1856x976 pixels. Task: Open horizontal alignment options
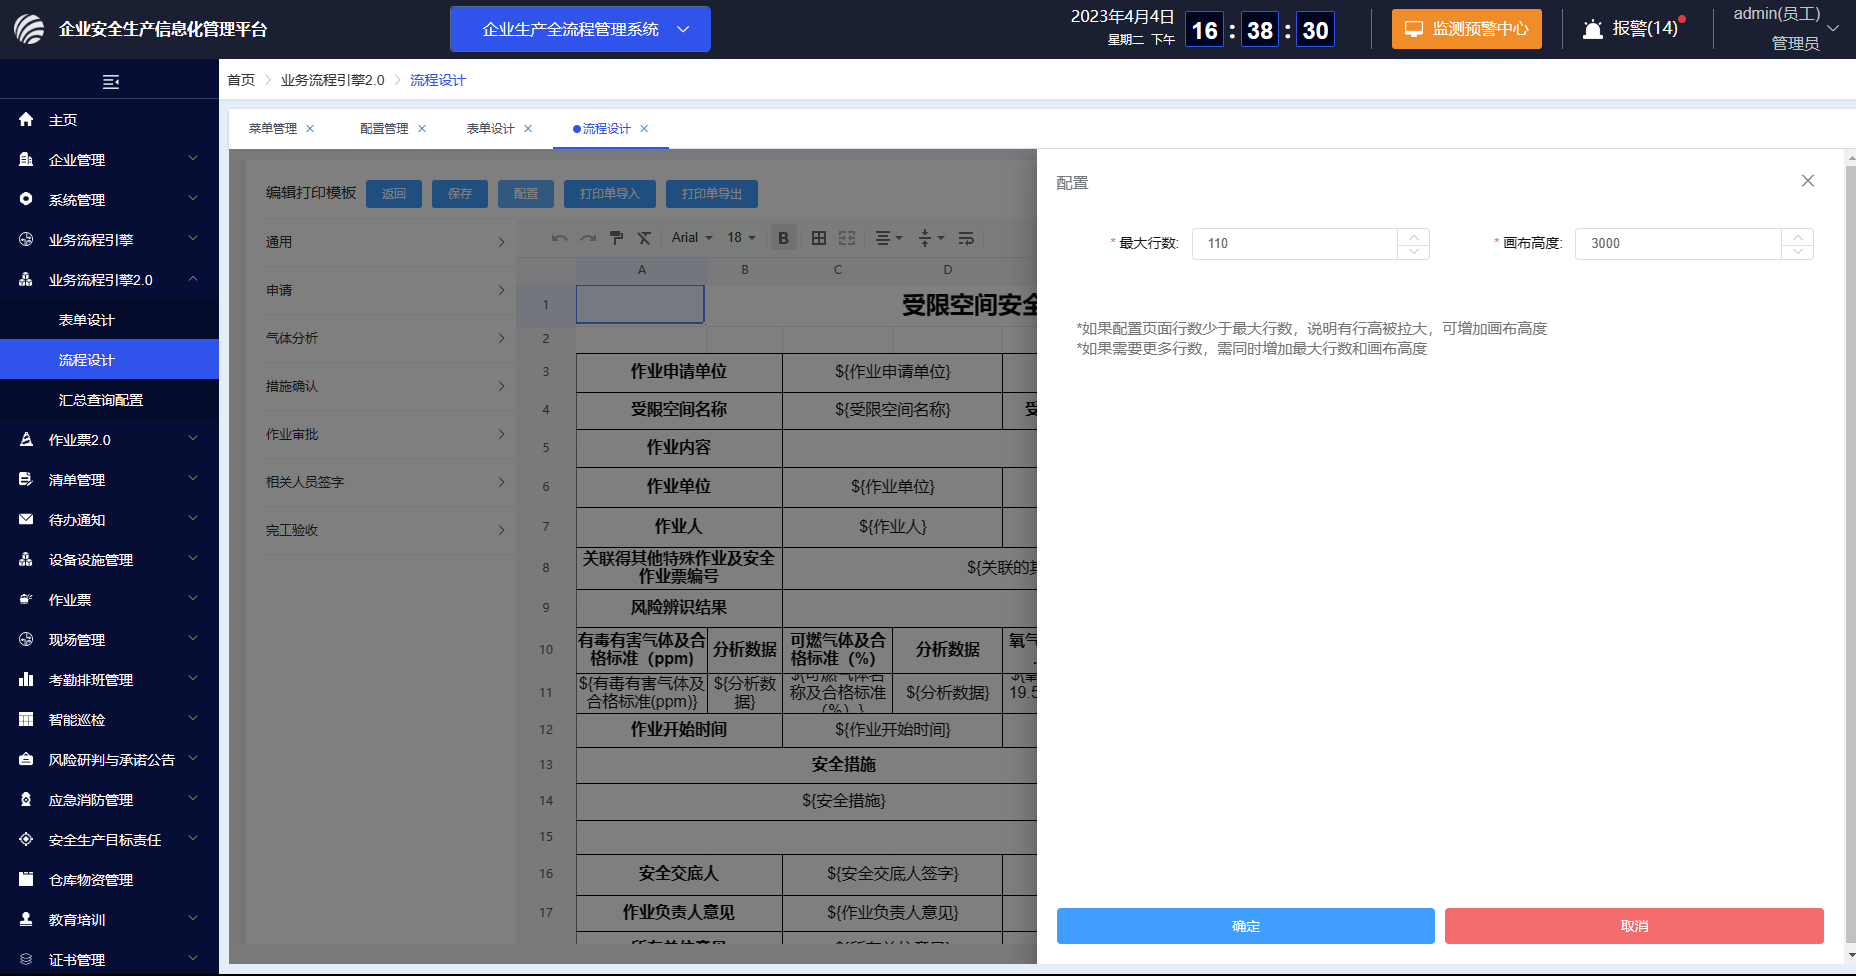pos(888,238)
